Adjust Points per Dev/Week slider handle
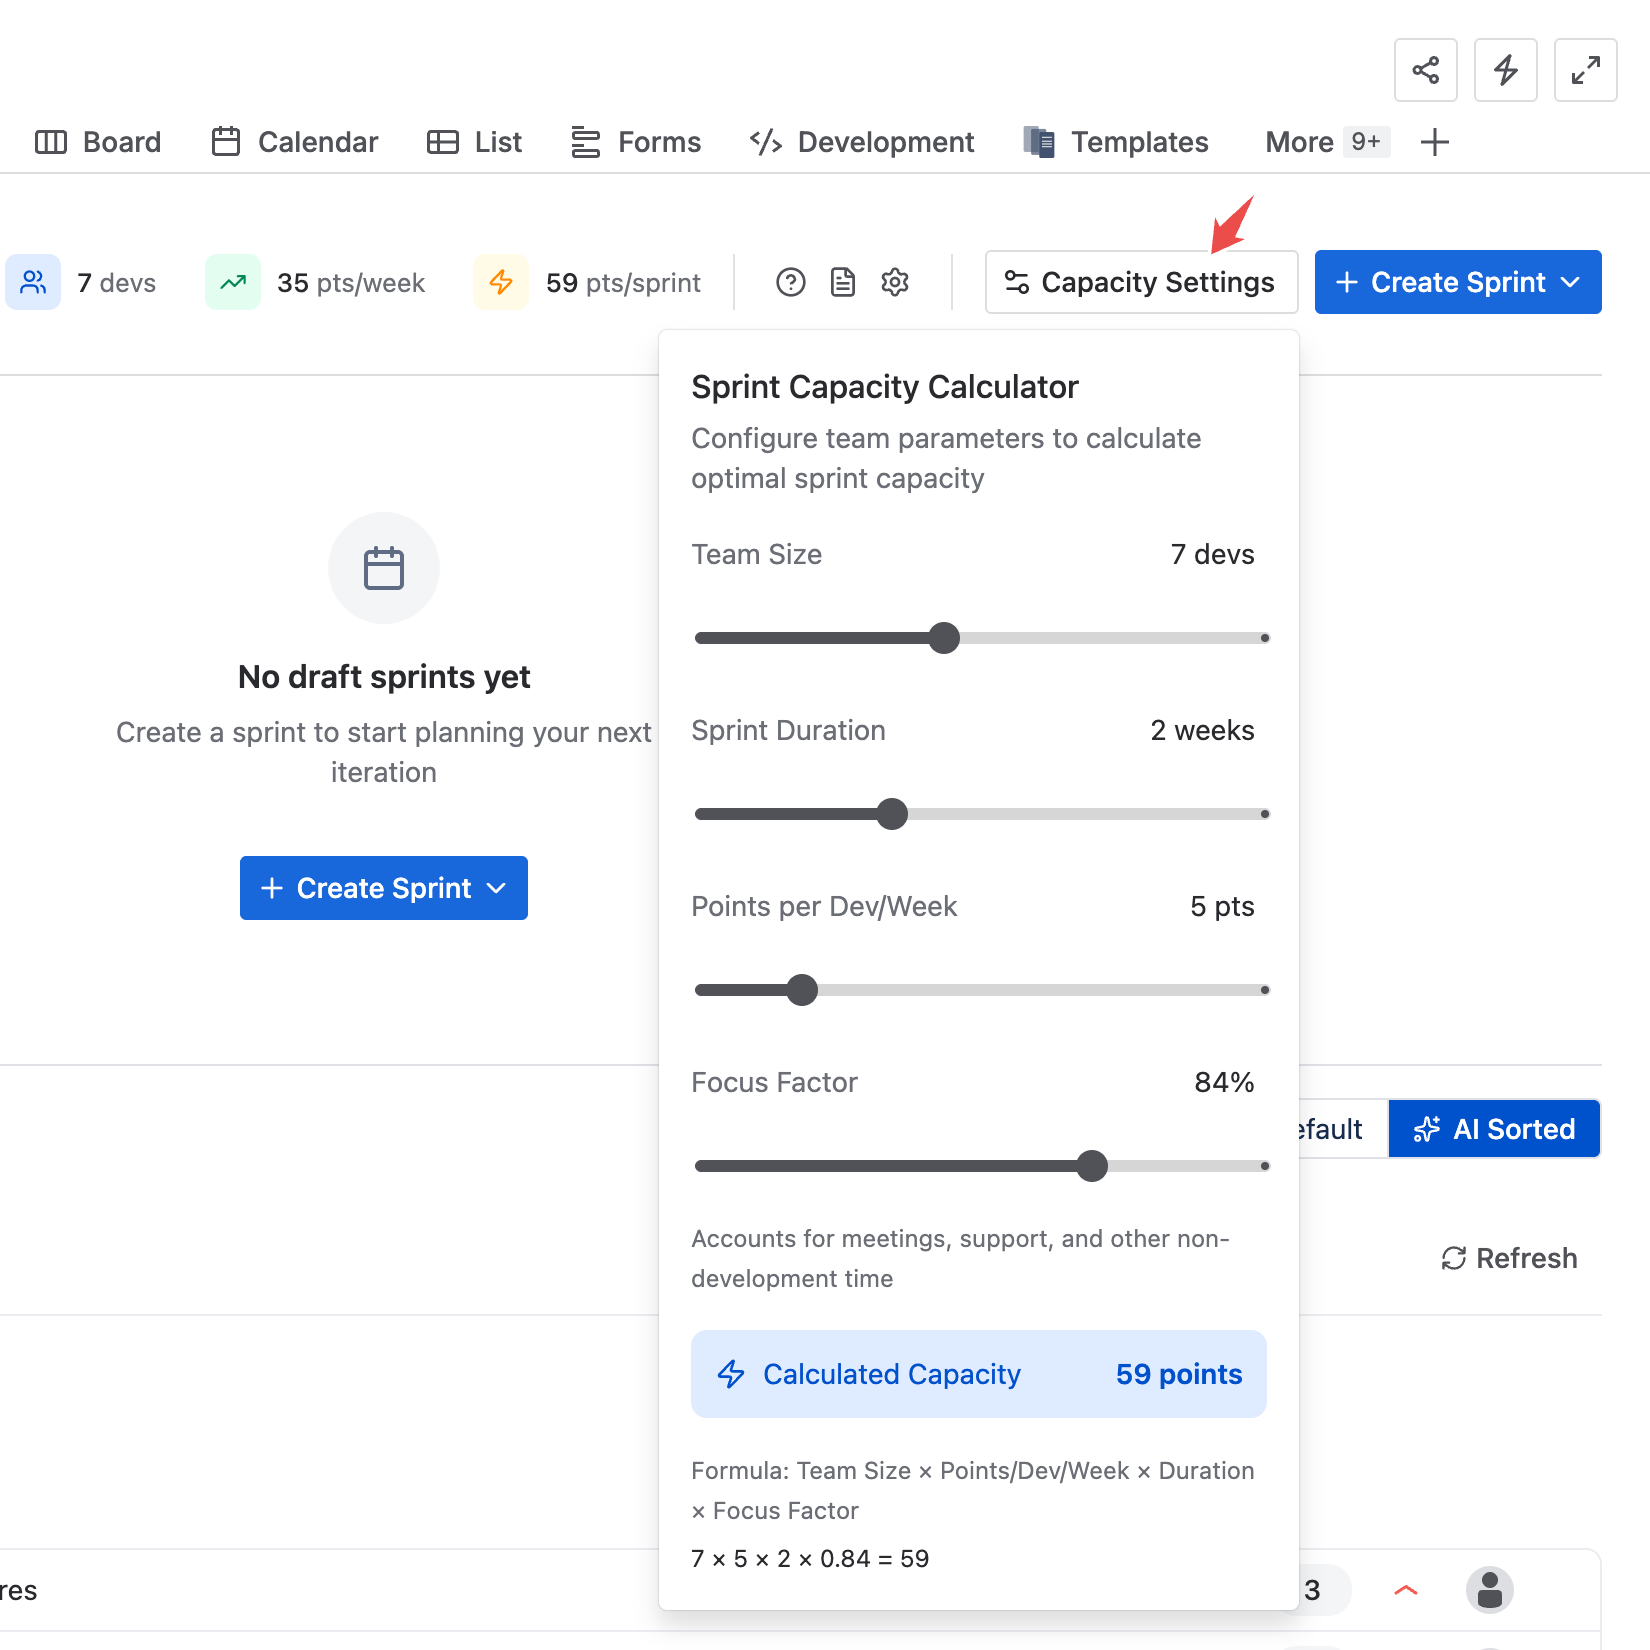 pos(802,990)
